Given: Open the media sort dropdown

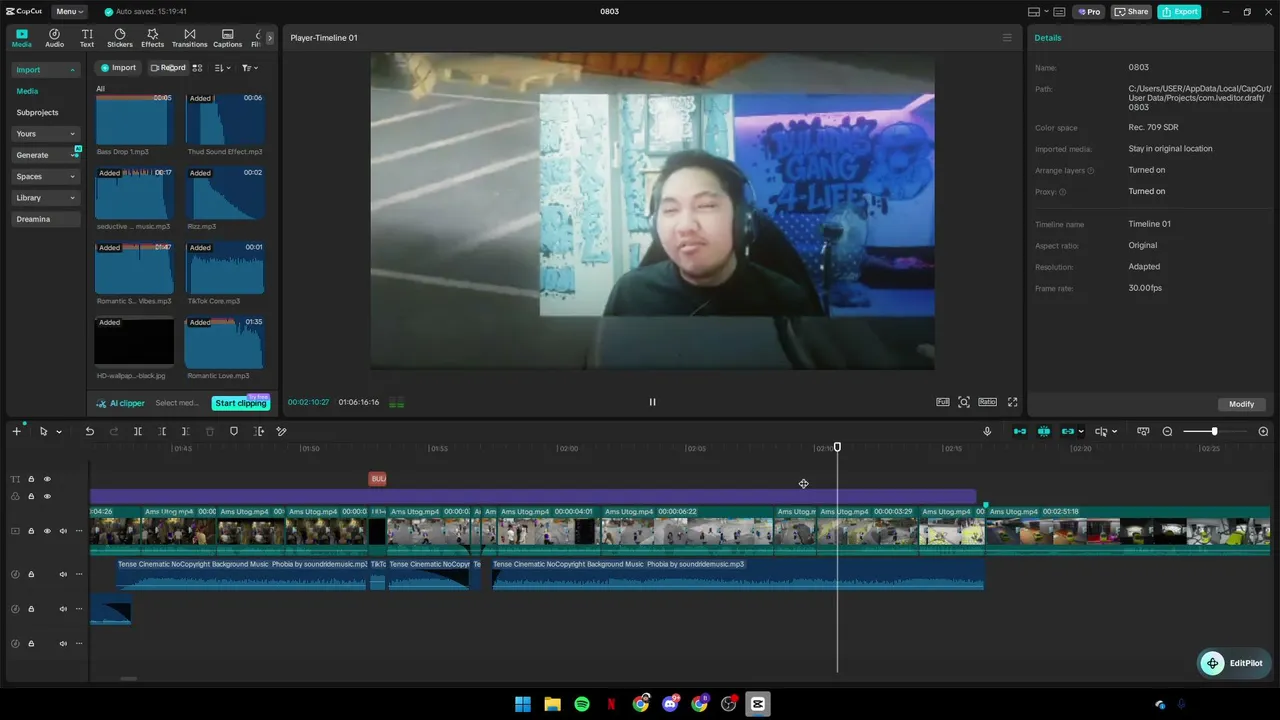Looking at the screenshot, I should (x=222, y=68).
